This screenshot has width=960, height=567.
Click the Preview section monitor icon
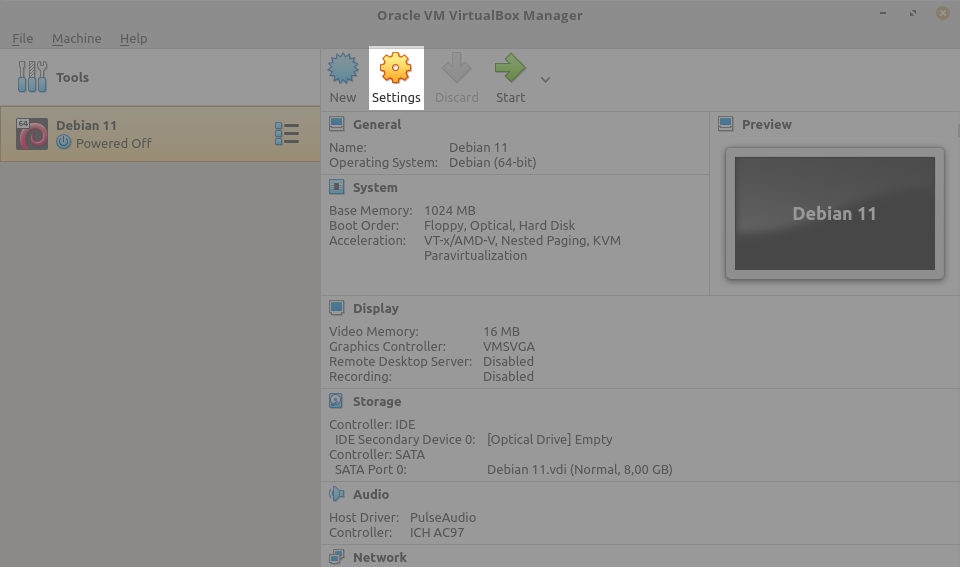click(726, 124)
